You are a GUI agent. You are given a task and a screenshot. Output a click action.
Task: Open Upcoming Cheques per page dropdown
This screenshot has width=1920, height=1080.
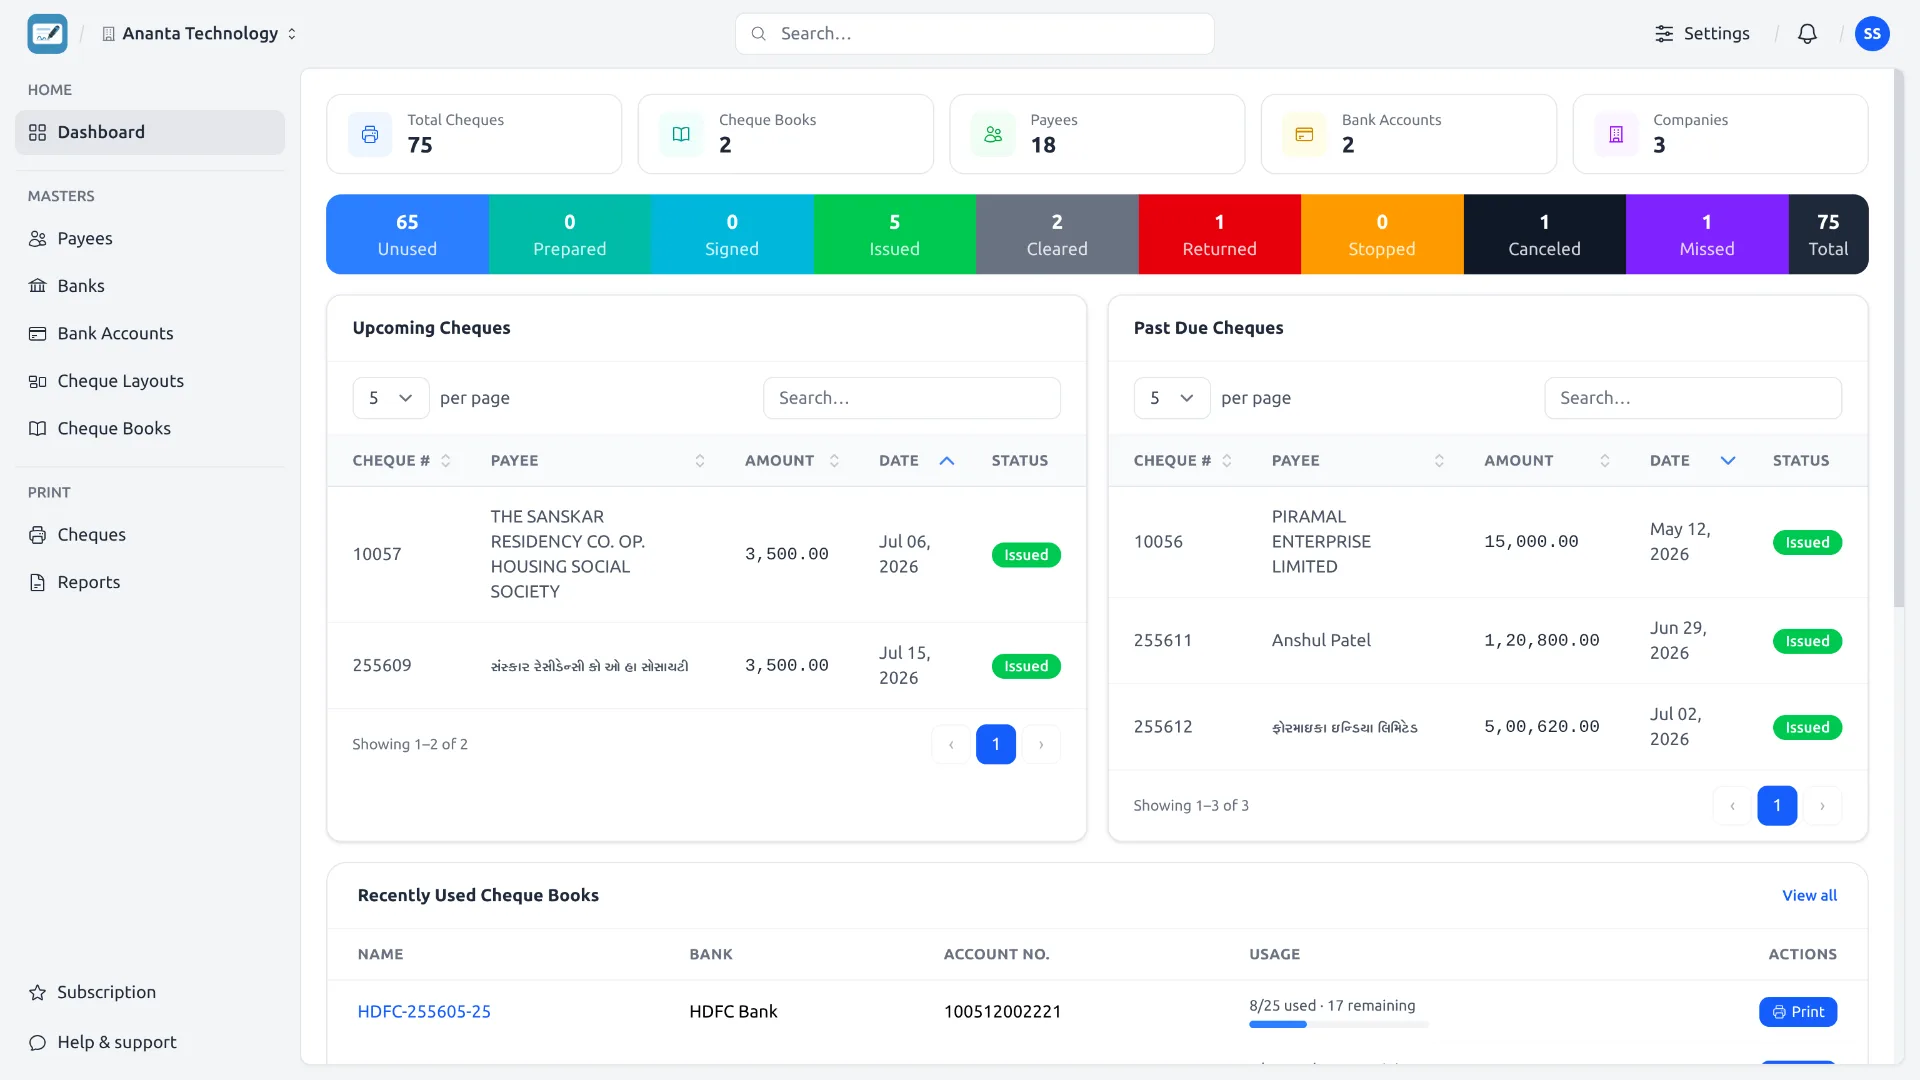tap(391, 398)
